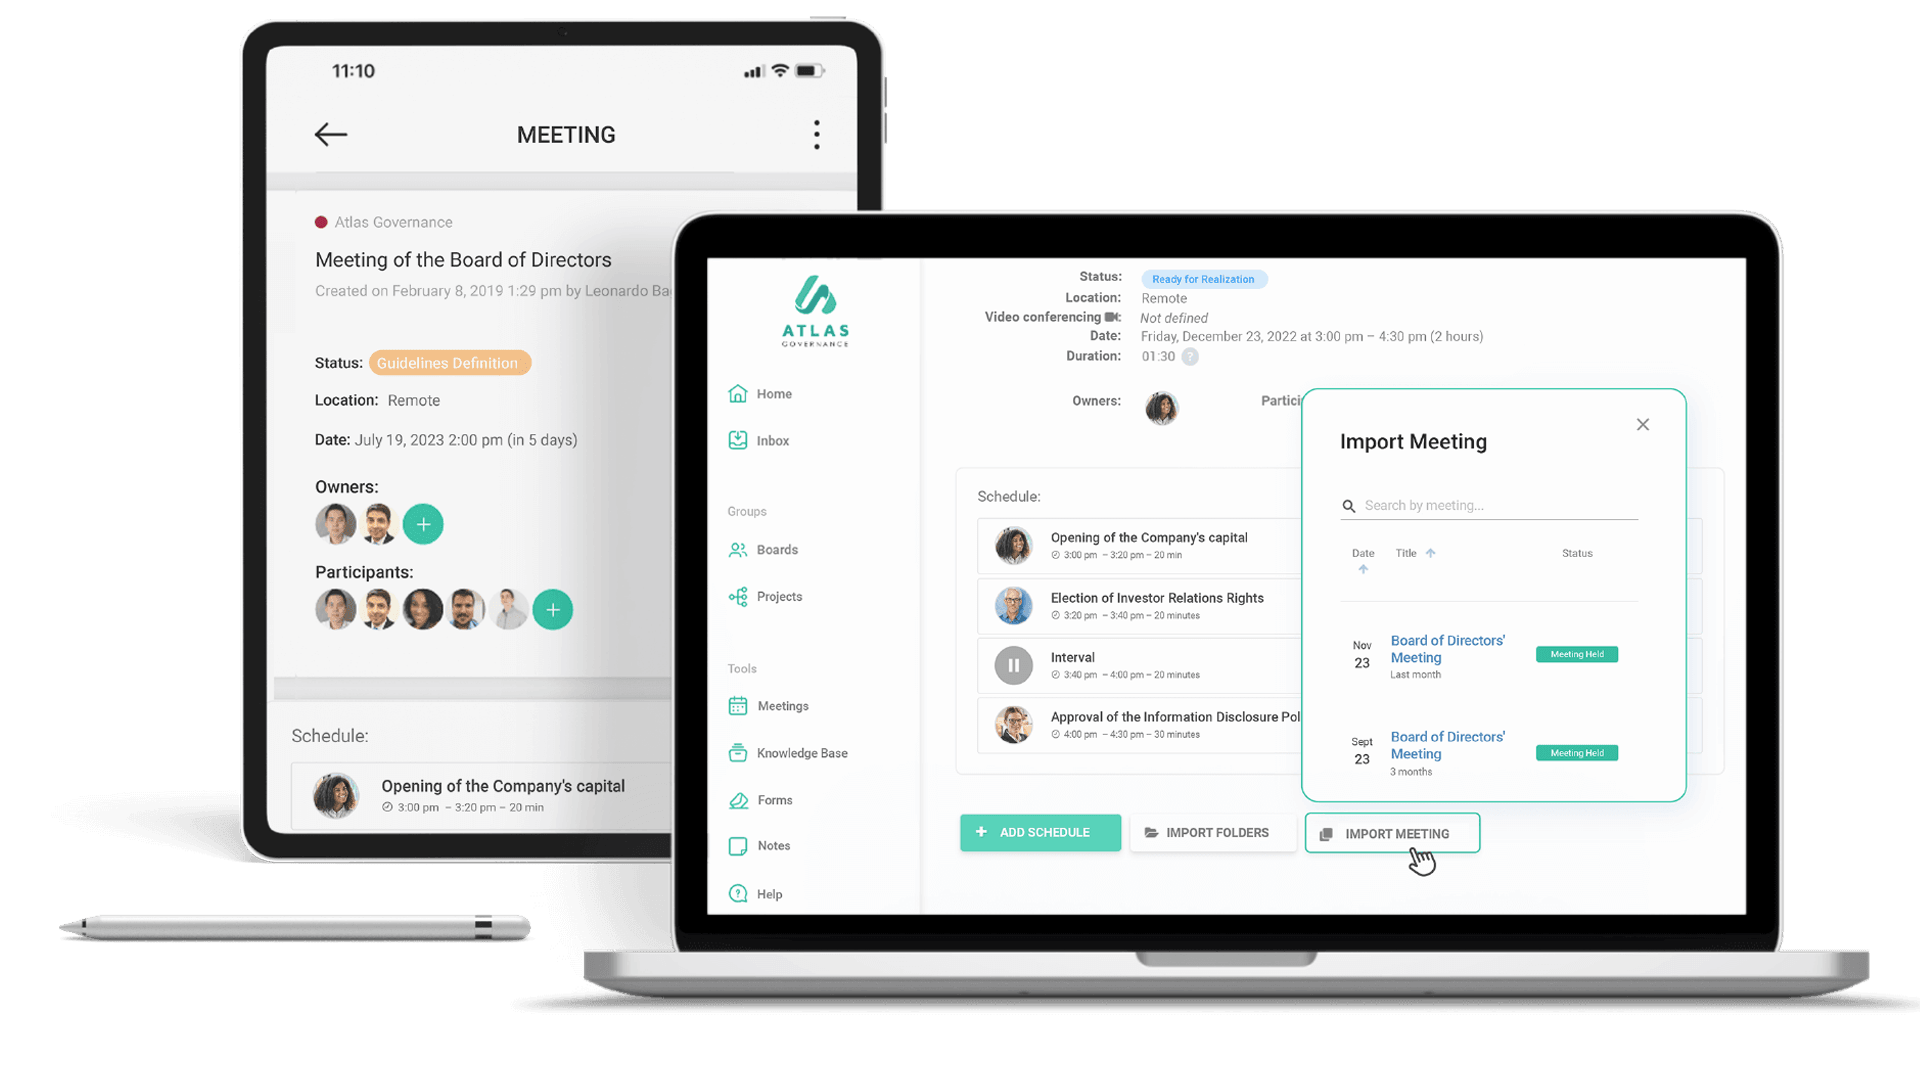Screen dimensions: 1920x1080
Task: Open the Projects section
Action: point(779,596)
